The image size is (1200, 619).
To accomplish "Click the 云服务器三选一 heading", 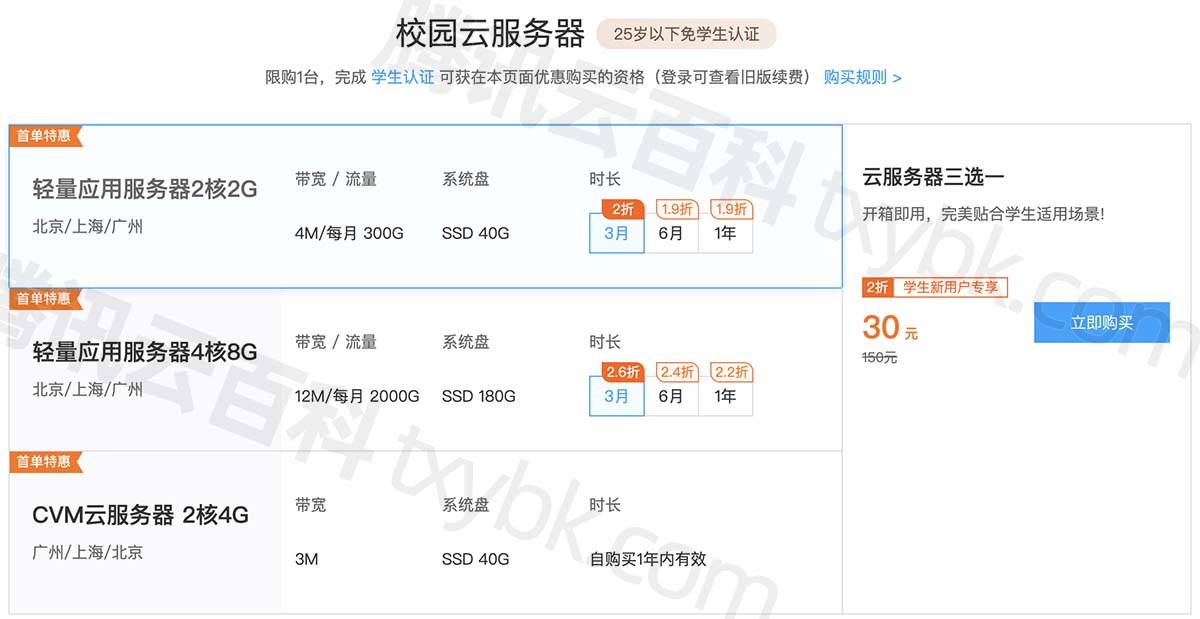I will (x=933, y=177).
